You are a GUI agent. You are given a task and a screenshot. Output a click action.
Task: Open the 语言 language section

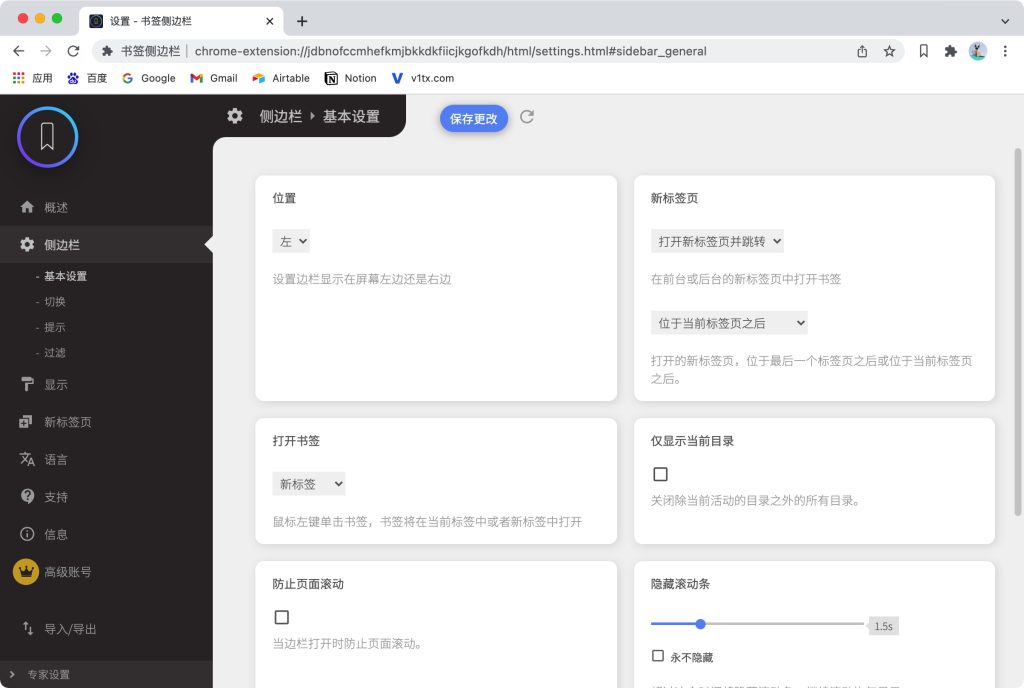pos(56,460)
